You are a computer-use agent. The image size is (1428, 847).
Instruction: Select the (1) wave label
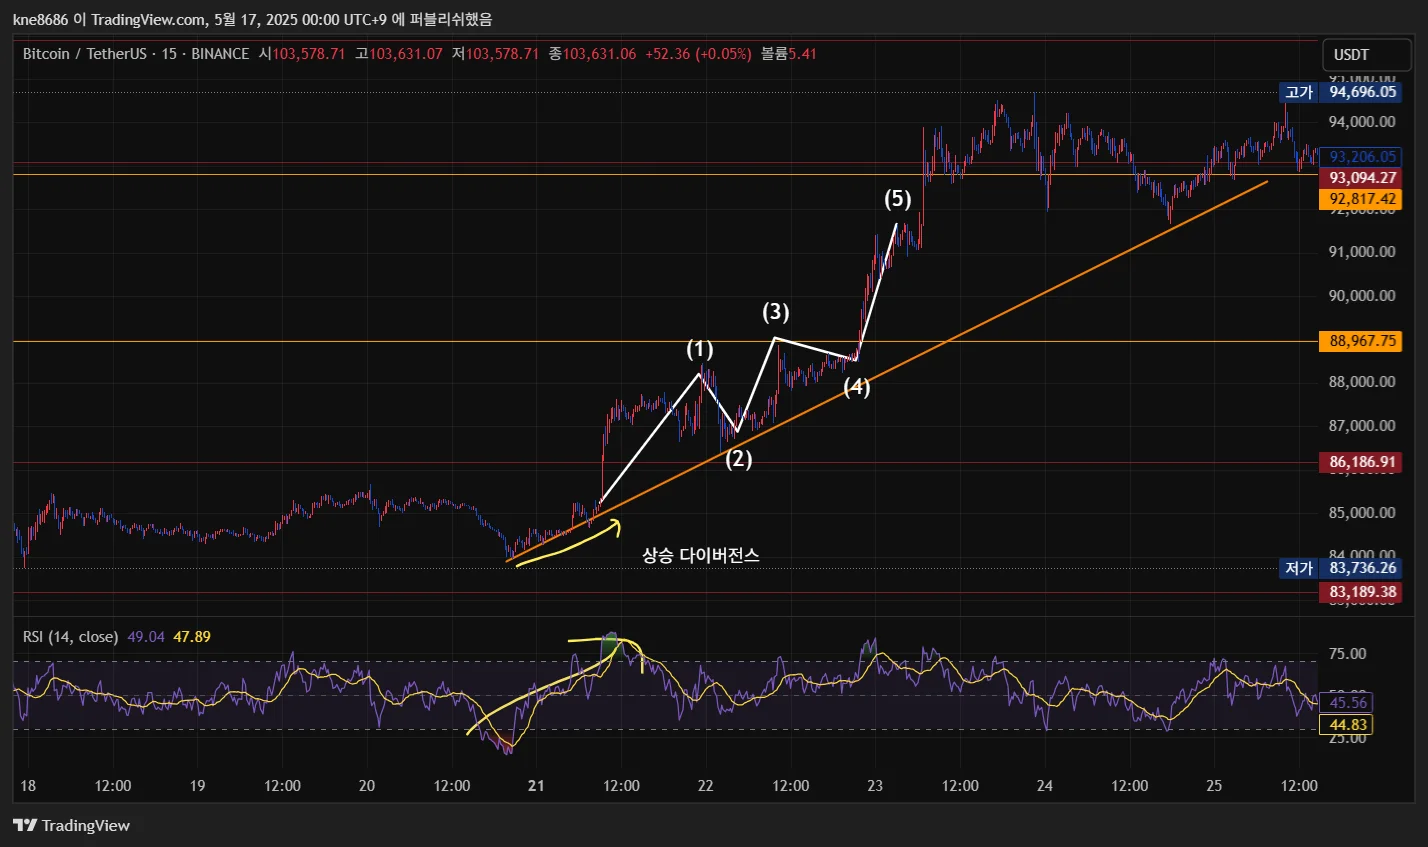point(700,349)
